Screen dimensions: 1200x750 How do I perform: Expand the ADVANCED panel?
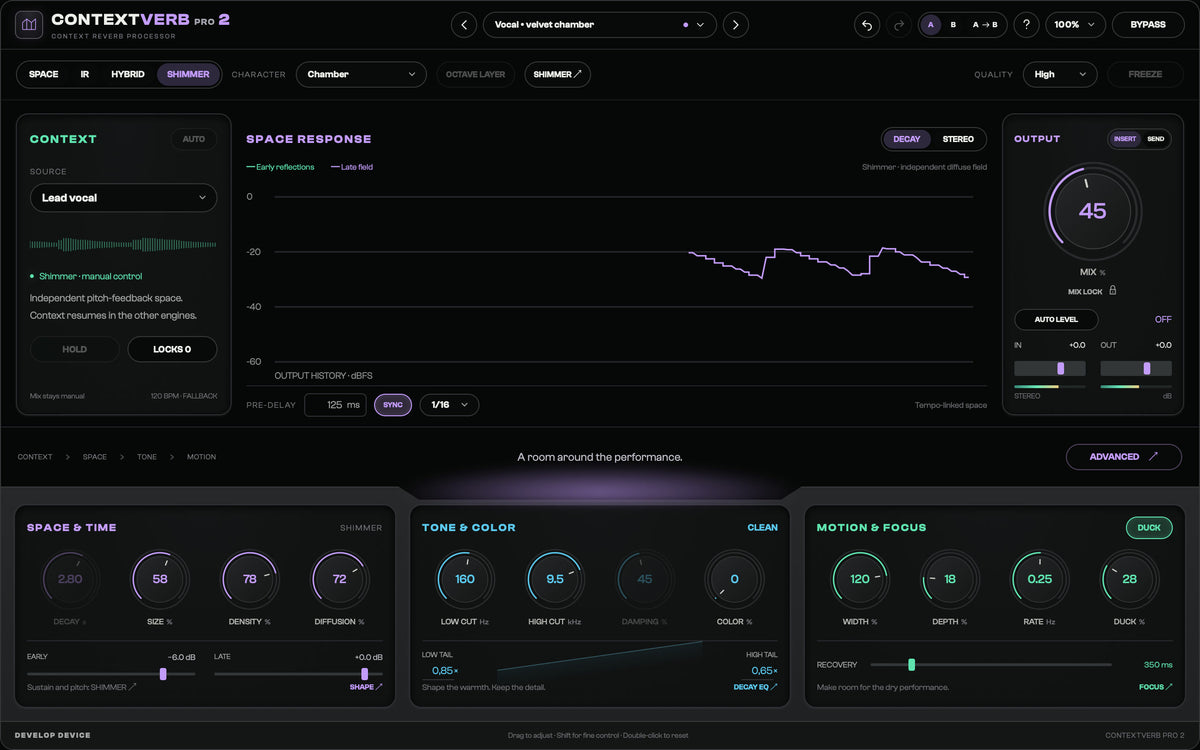(1124, 457)
